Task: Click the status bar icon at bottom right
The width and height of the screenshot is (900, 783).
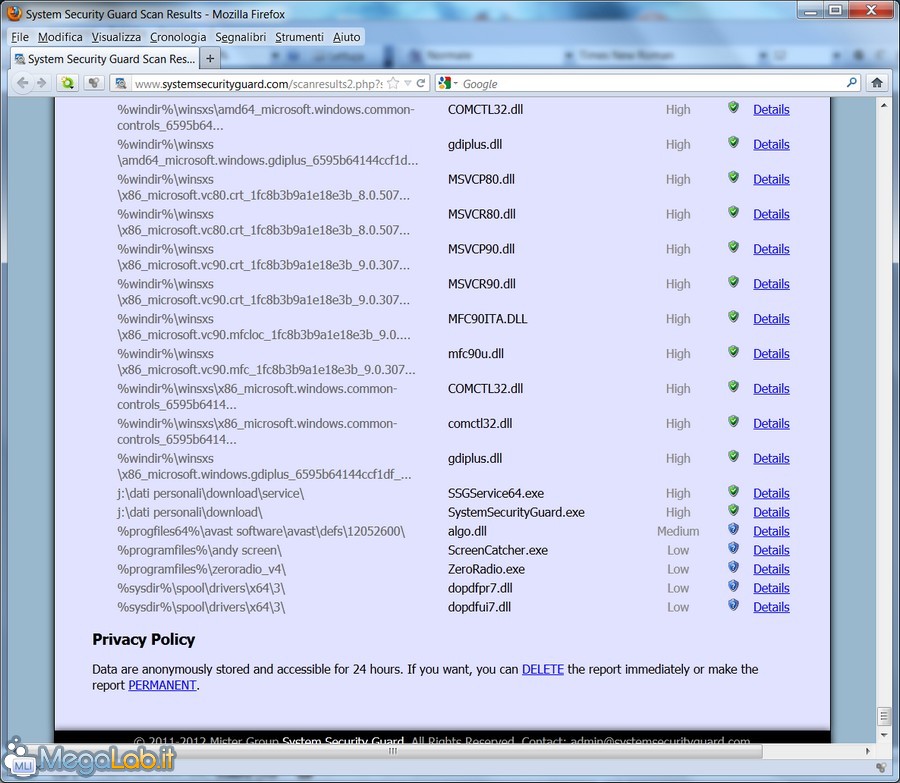Action: 881,768
